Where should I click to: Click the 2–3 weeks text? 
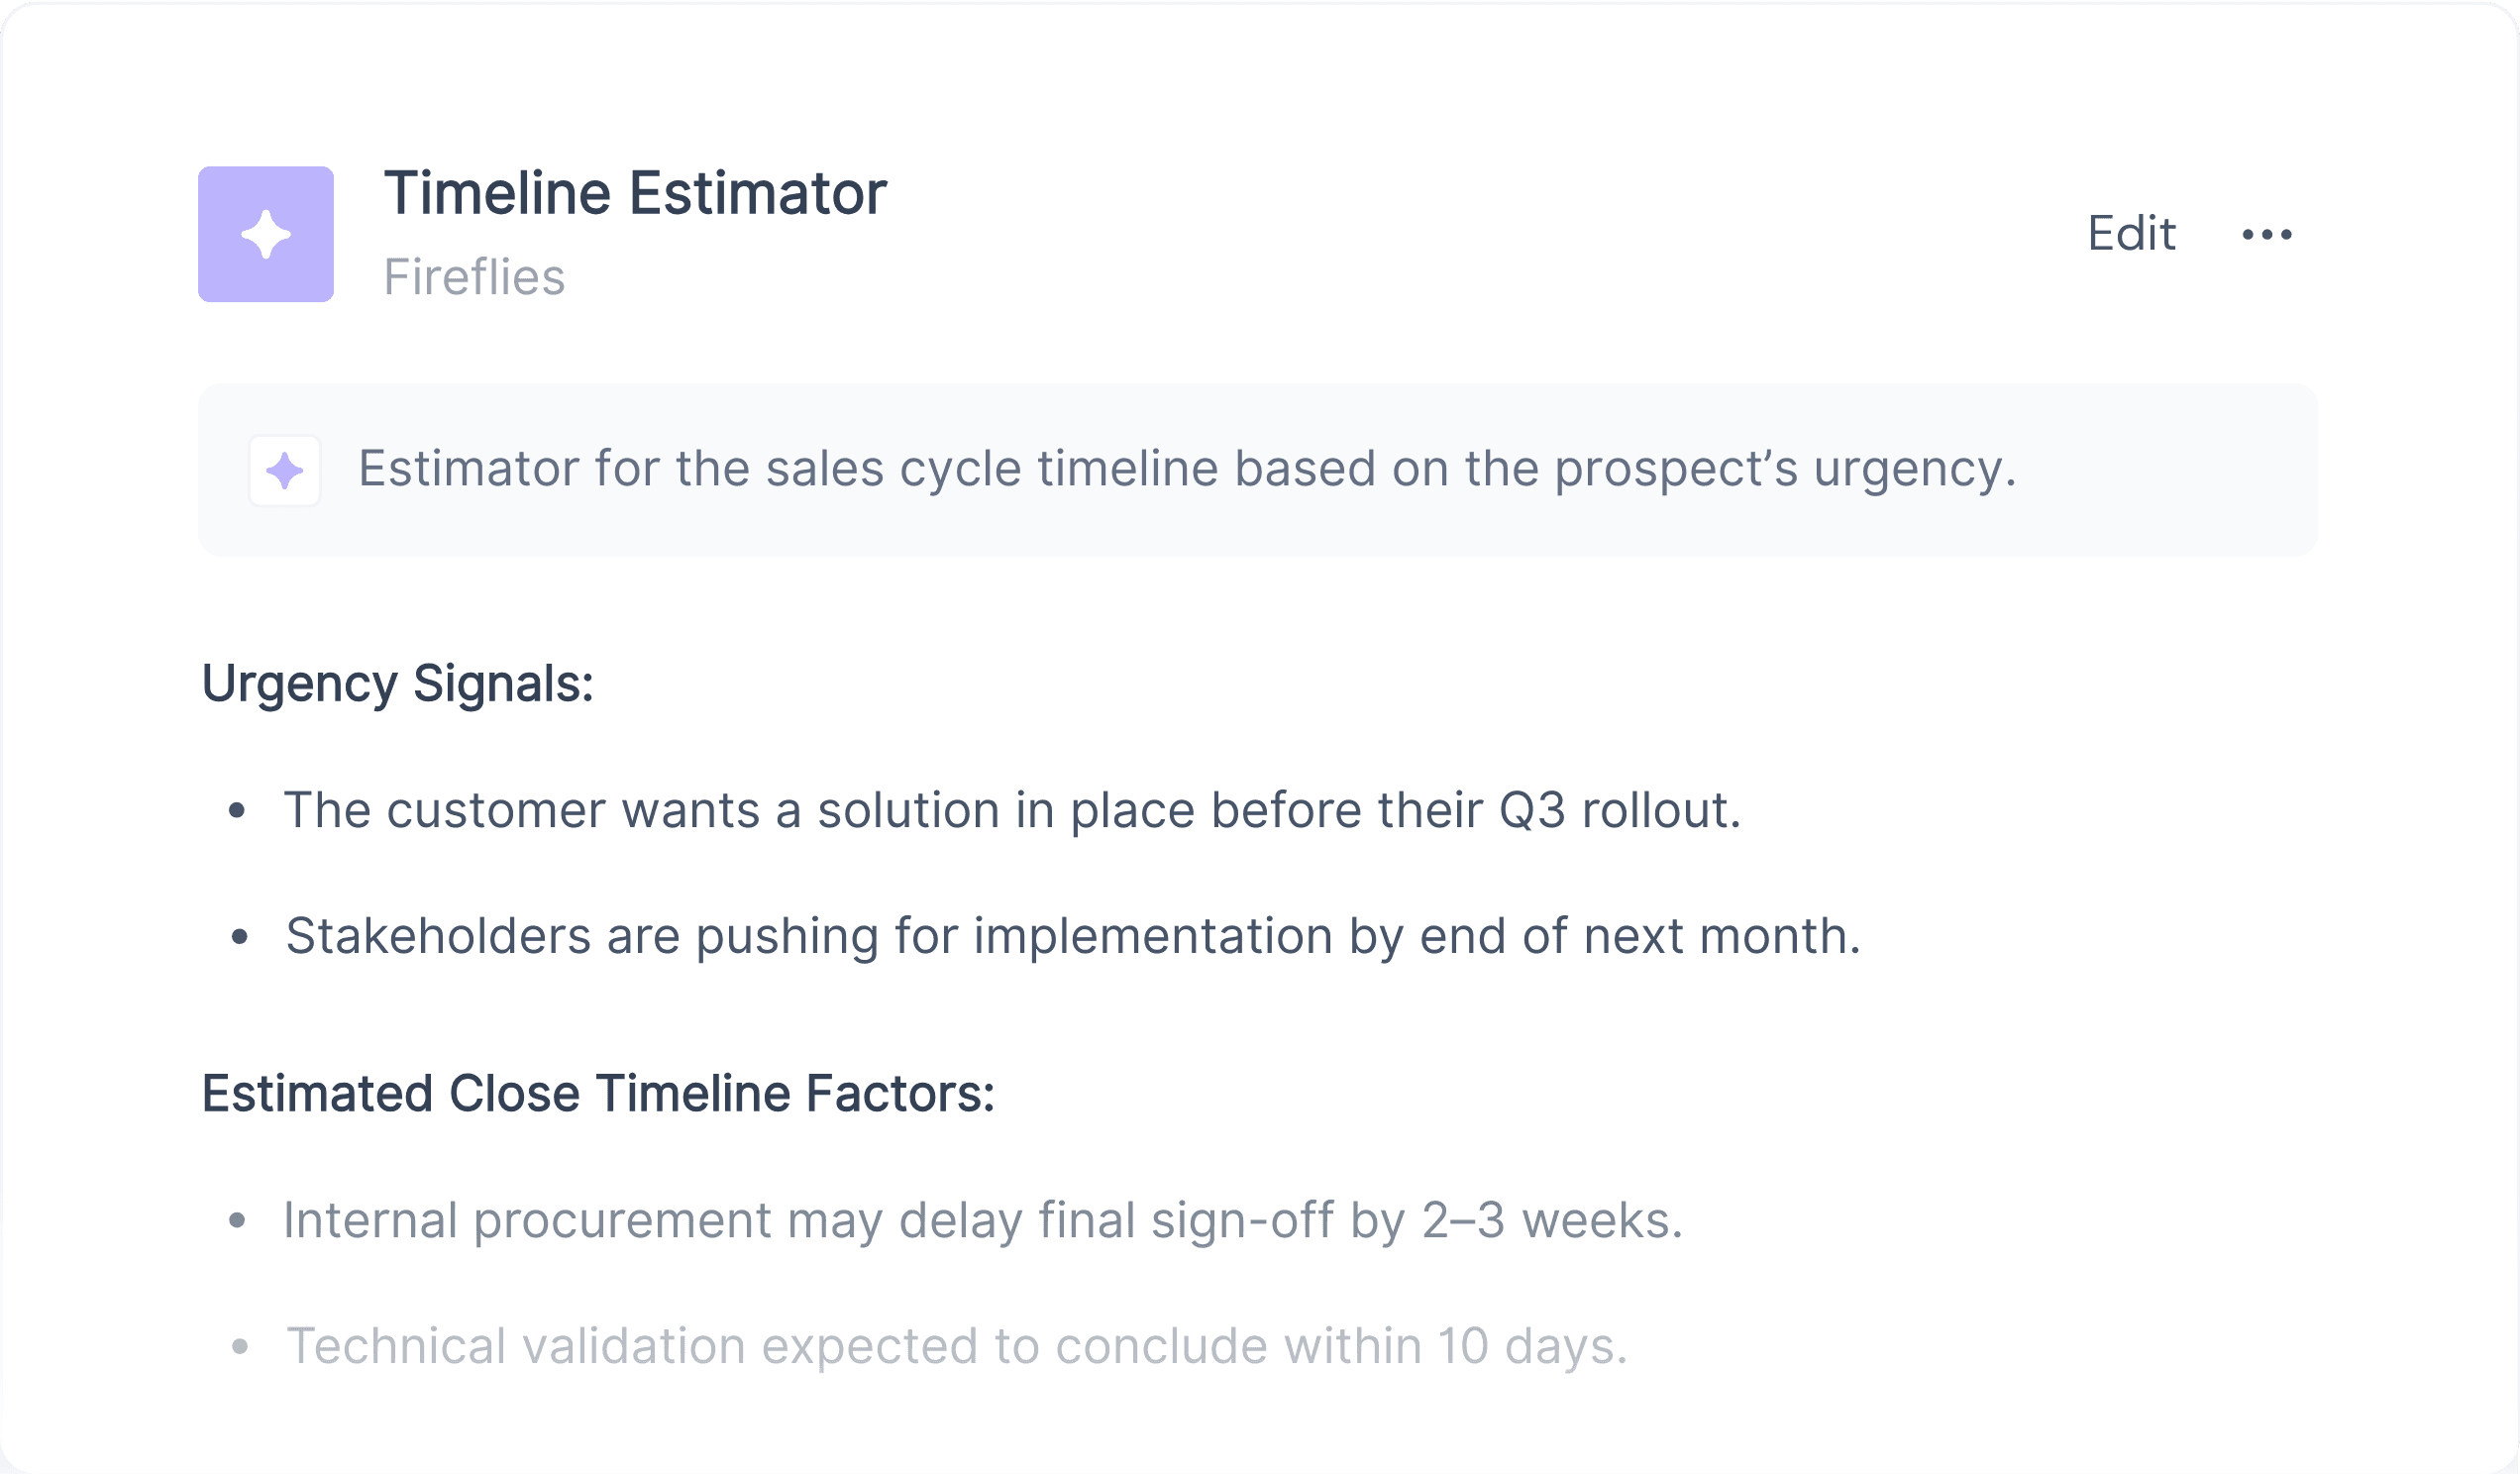[x=1551, y=1221]
